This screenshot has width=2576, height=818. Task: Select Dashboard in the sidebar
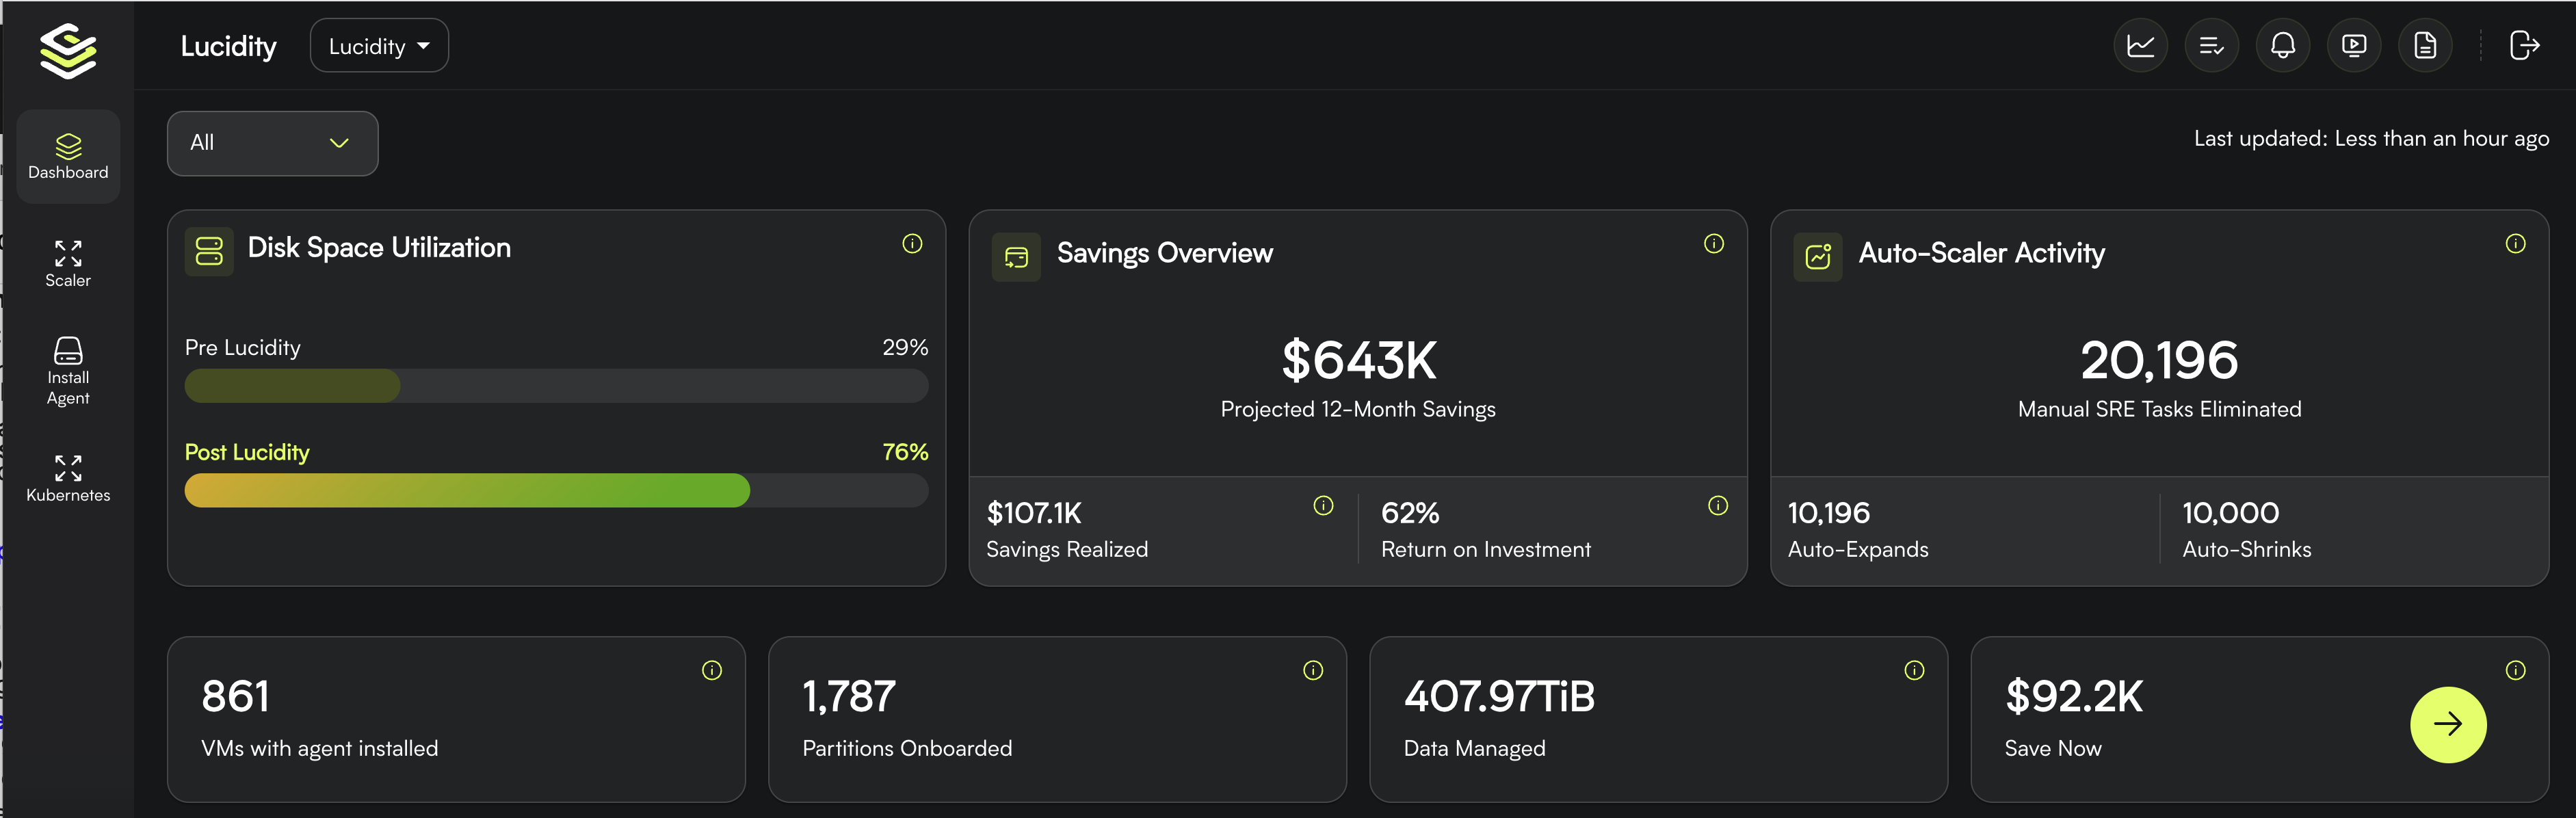(x=68, y=157)
